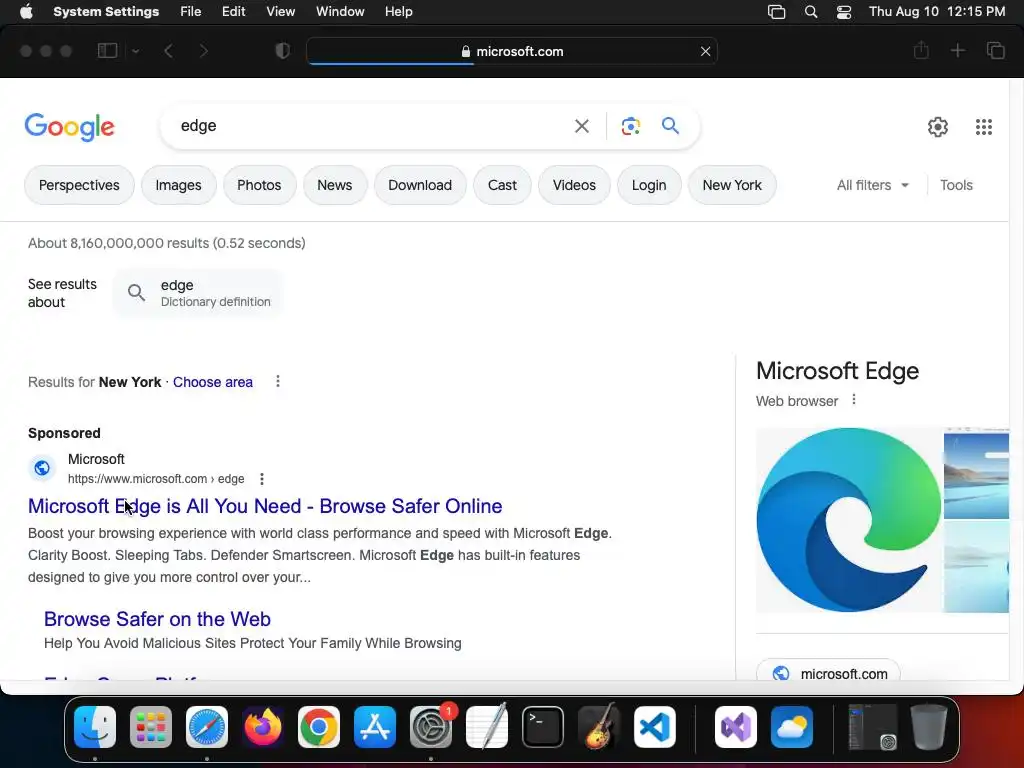Open the Share icon in the toolbar

(x=921, y=50)
